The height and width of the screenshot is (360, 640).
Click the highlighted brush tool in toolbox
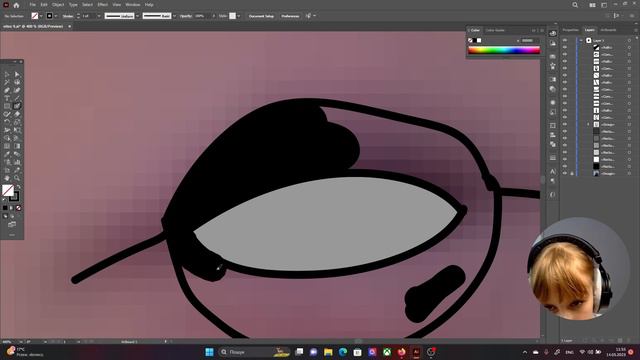(17, 106)
